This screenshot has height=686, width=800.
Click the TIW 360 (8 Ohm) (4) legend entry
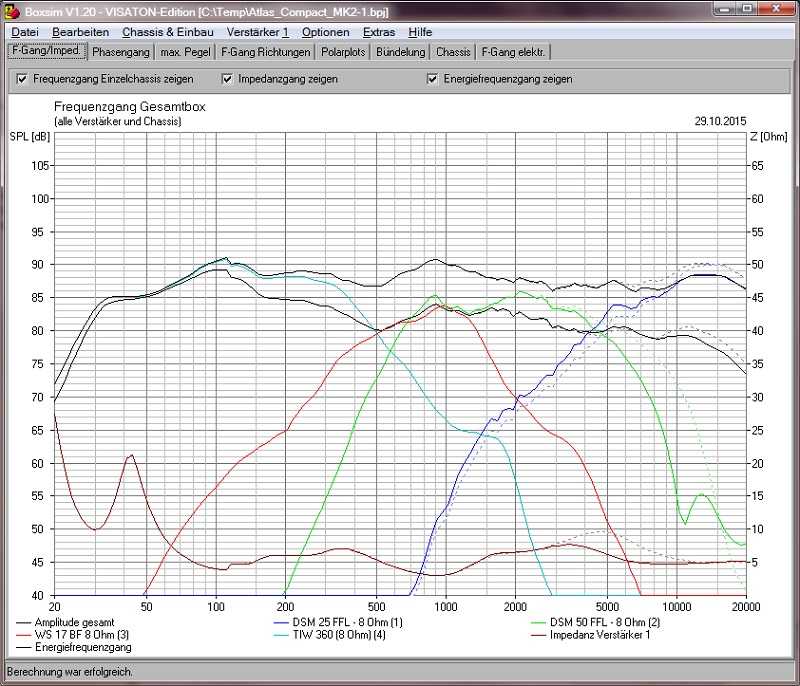click(x=330, y=635)
